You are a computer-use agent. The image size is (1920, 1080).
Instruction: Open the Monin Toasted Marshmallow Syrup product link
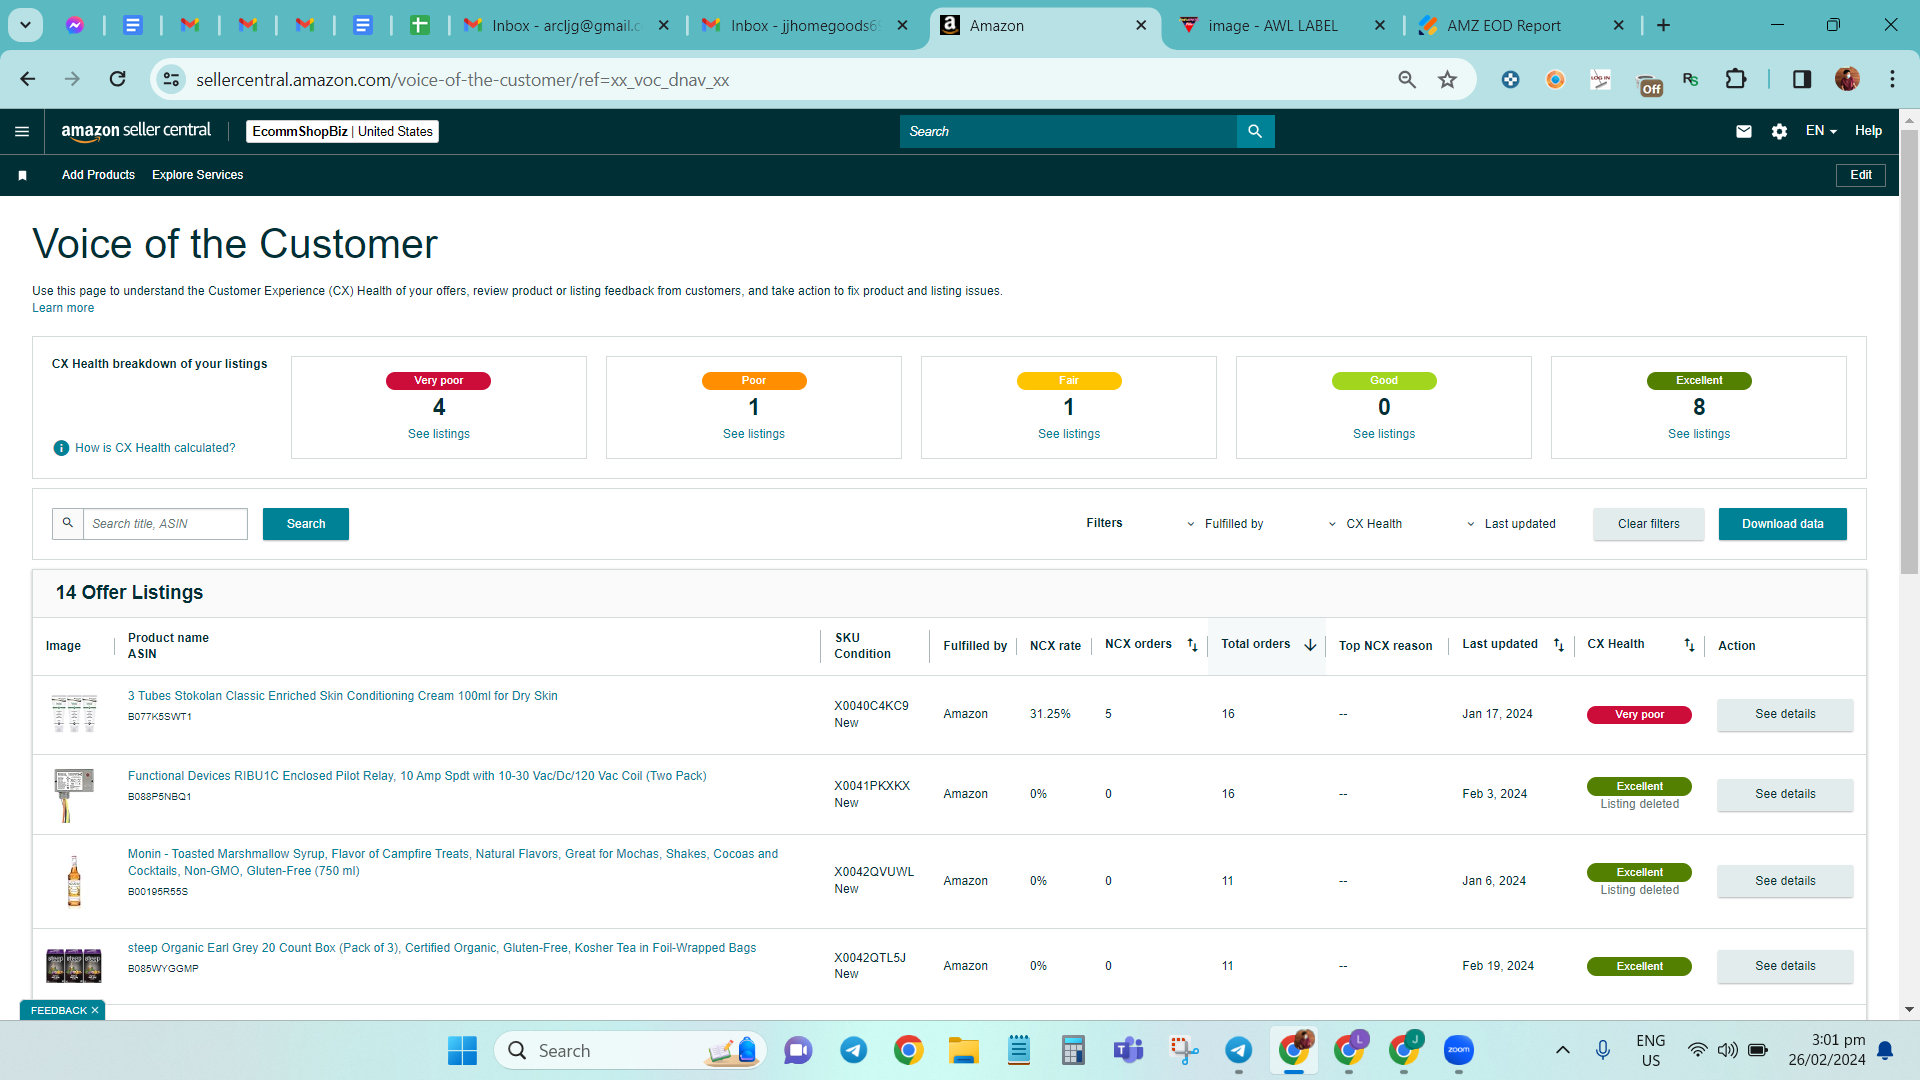(x=453, y=862)
